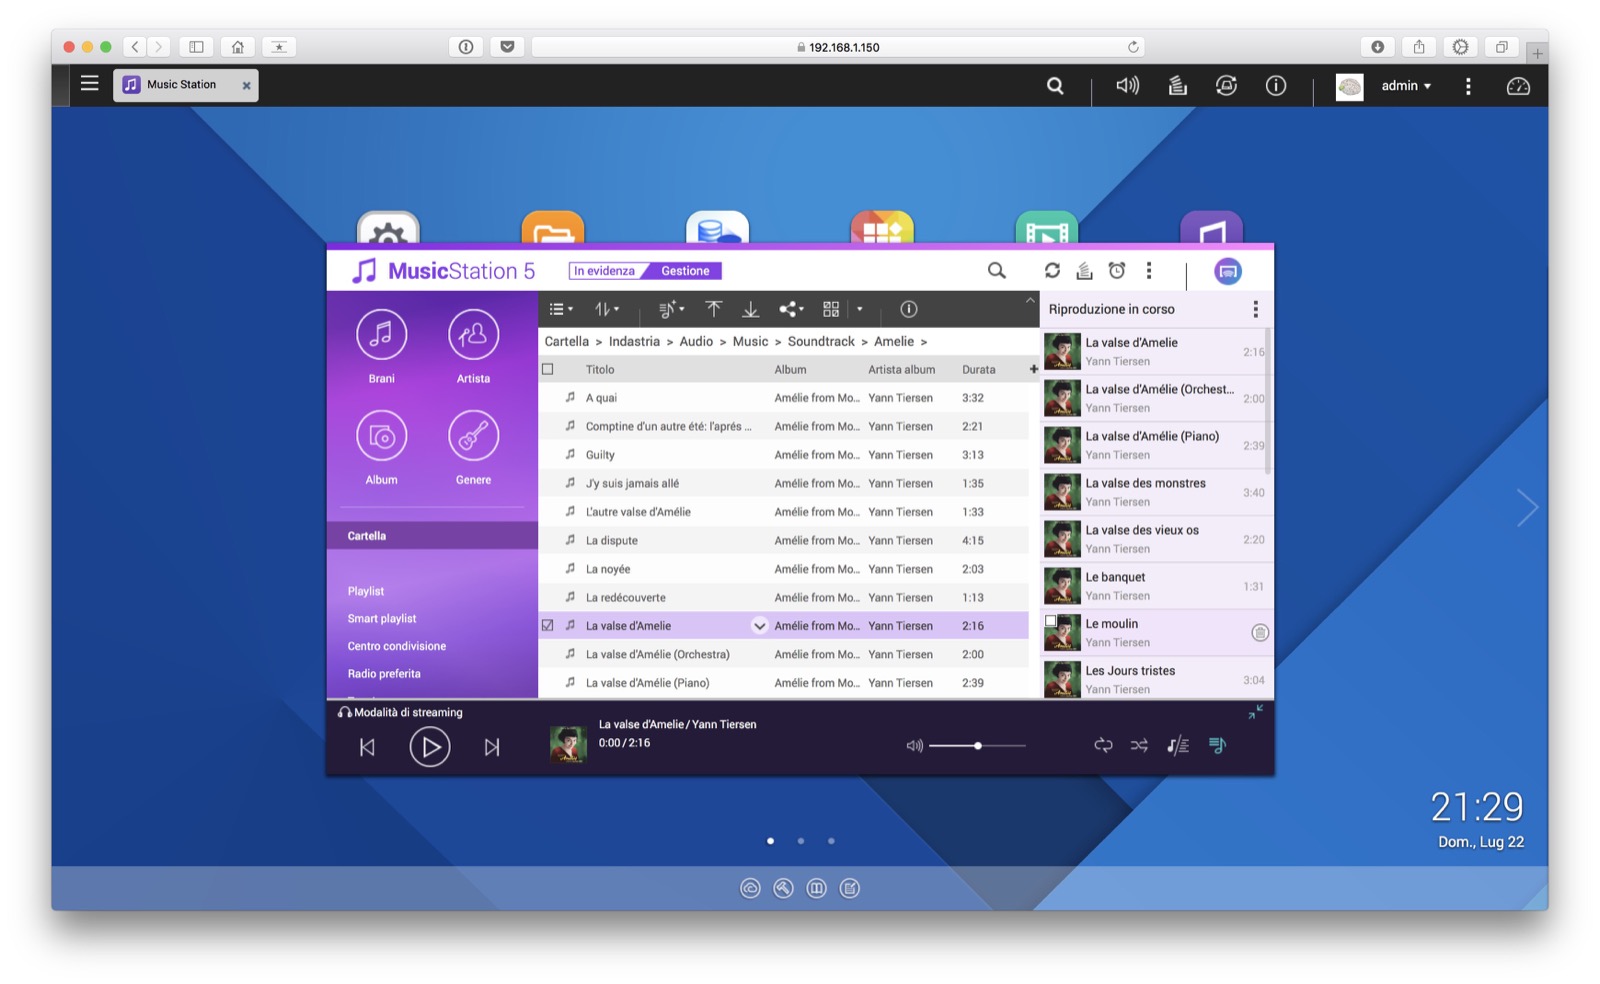Switch to In evidenza mode
This screenshot has height=984, width=1600.
(x=604, y=271)
